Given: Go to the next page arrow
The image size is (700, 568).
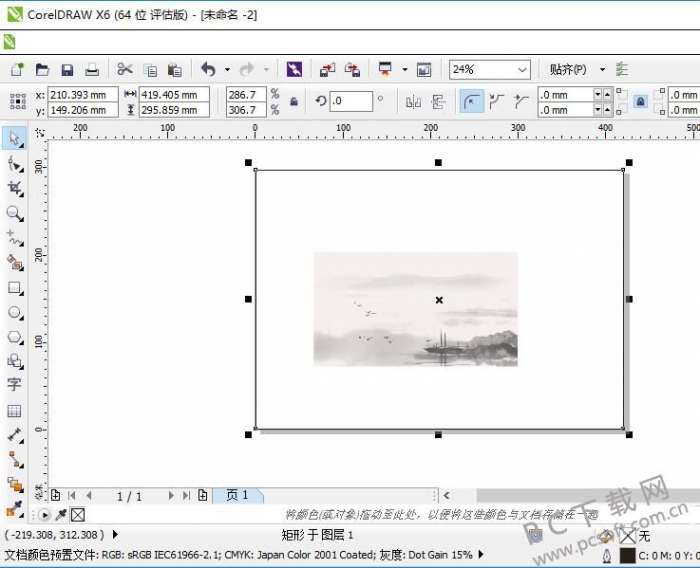Looking at the screenshot, I should click(x=171, y=495).
